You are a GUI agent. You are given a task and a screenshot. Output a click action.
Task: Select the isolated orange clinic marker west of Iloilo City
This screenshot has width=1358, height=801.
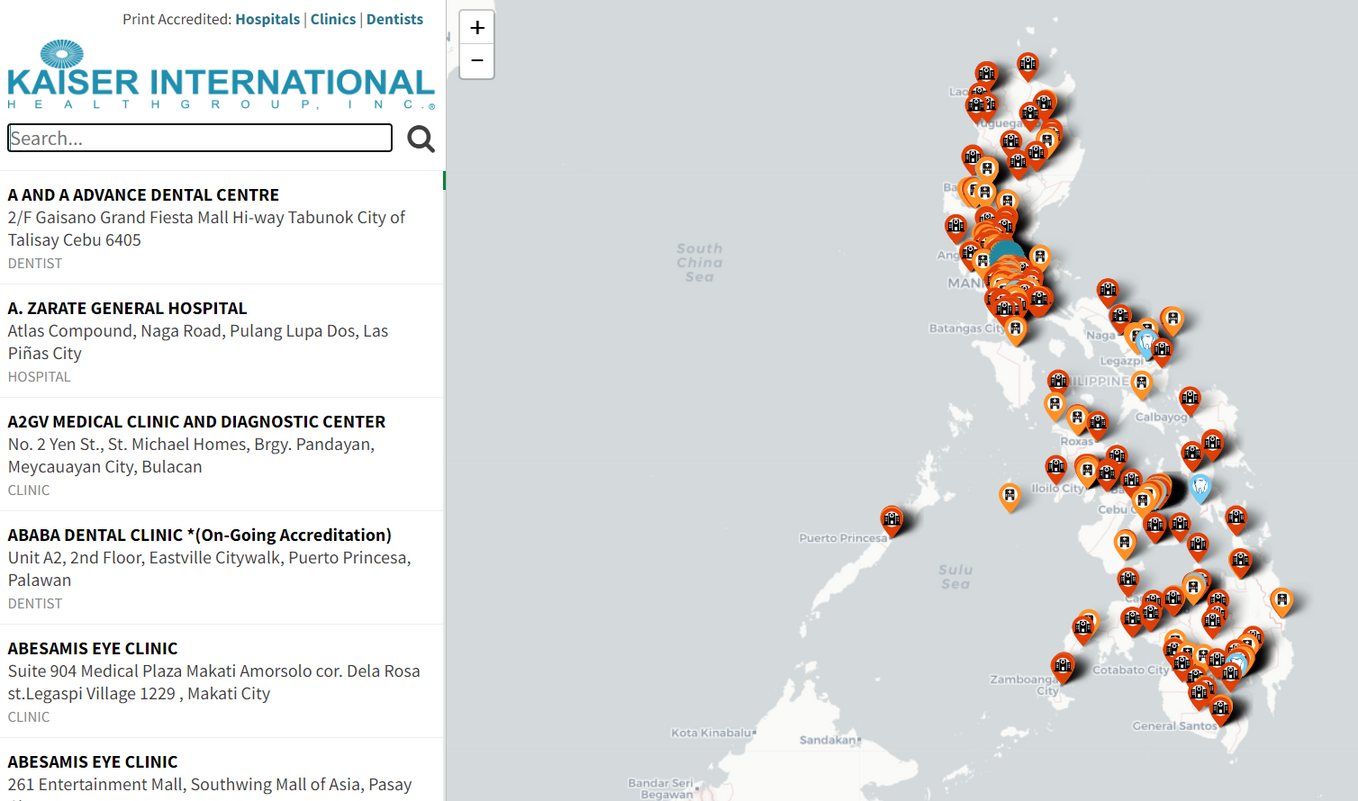click(1010, 495)
